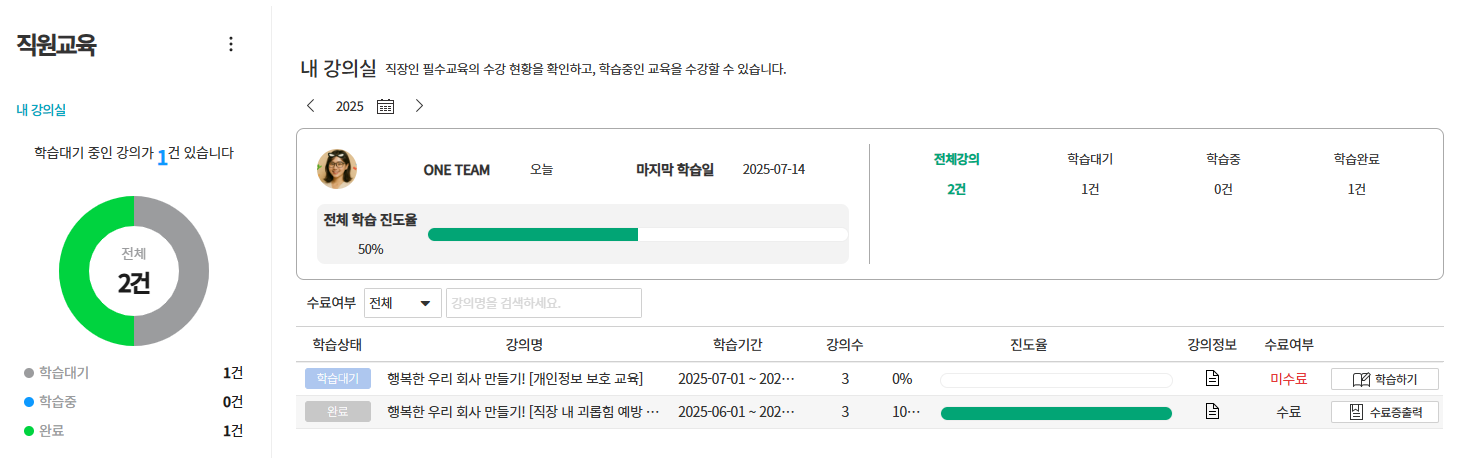The width and height of the screenshot is (1468, 458).
Task: Go to the previous year arrow
Action: pos(311,105)
